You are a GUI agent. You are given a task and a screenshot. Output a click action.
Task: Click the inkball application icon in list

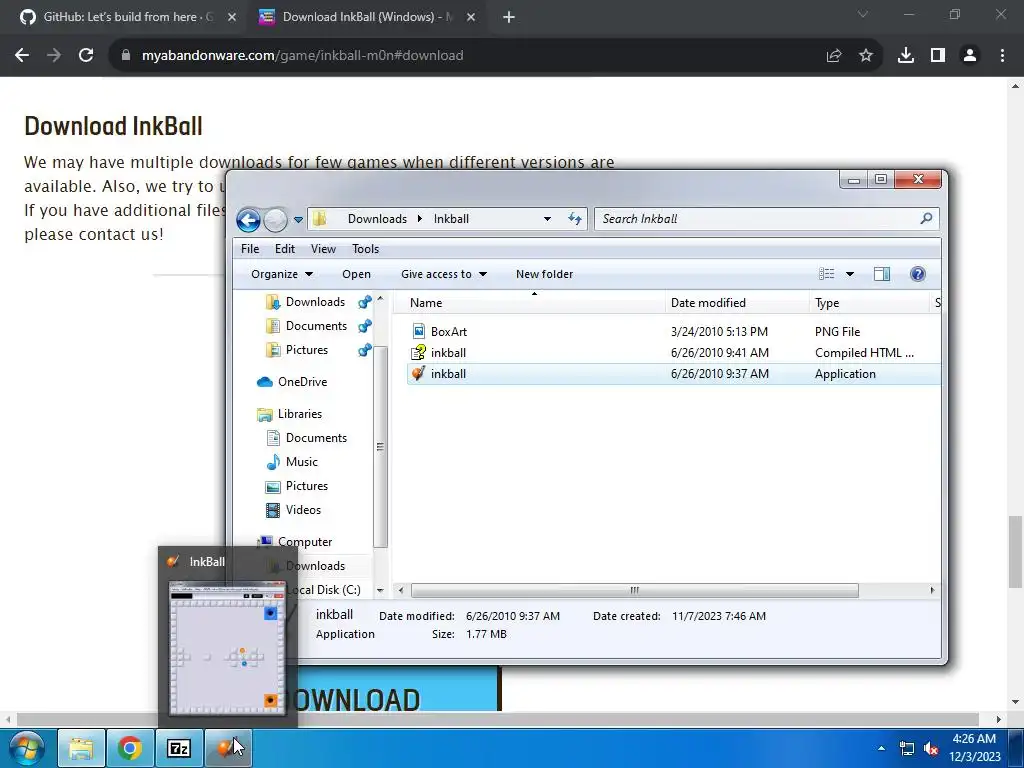coord(418,374)
